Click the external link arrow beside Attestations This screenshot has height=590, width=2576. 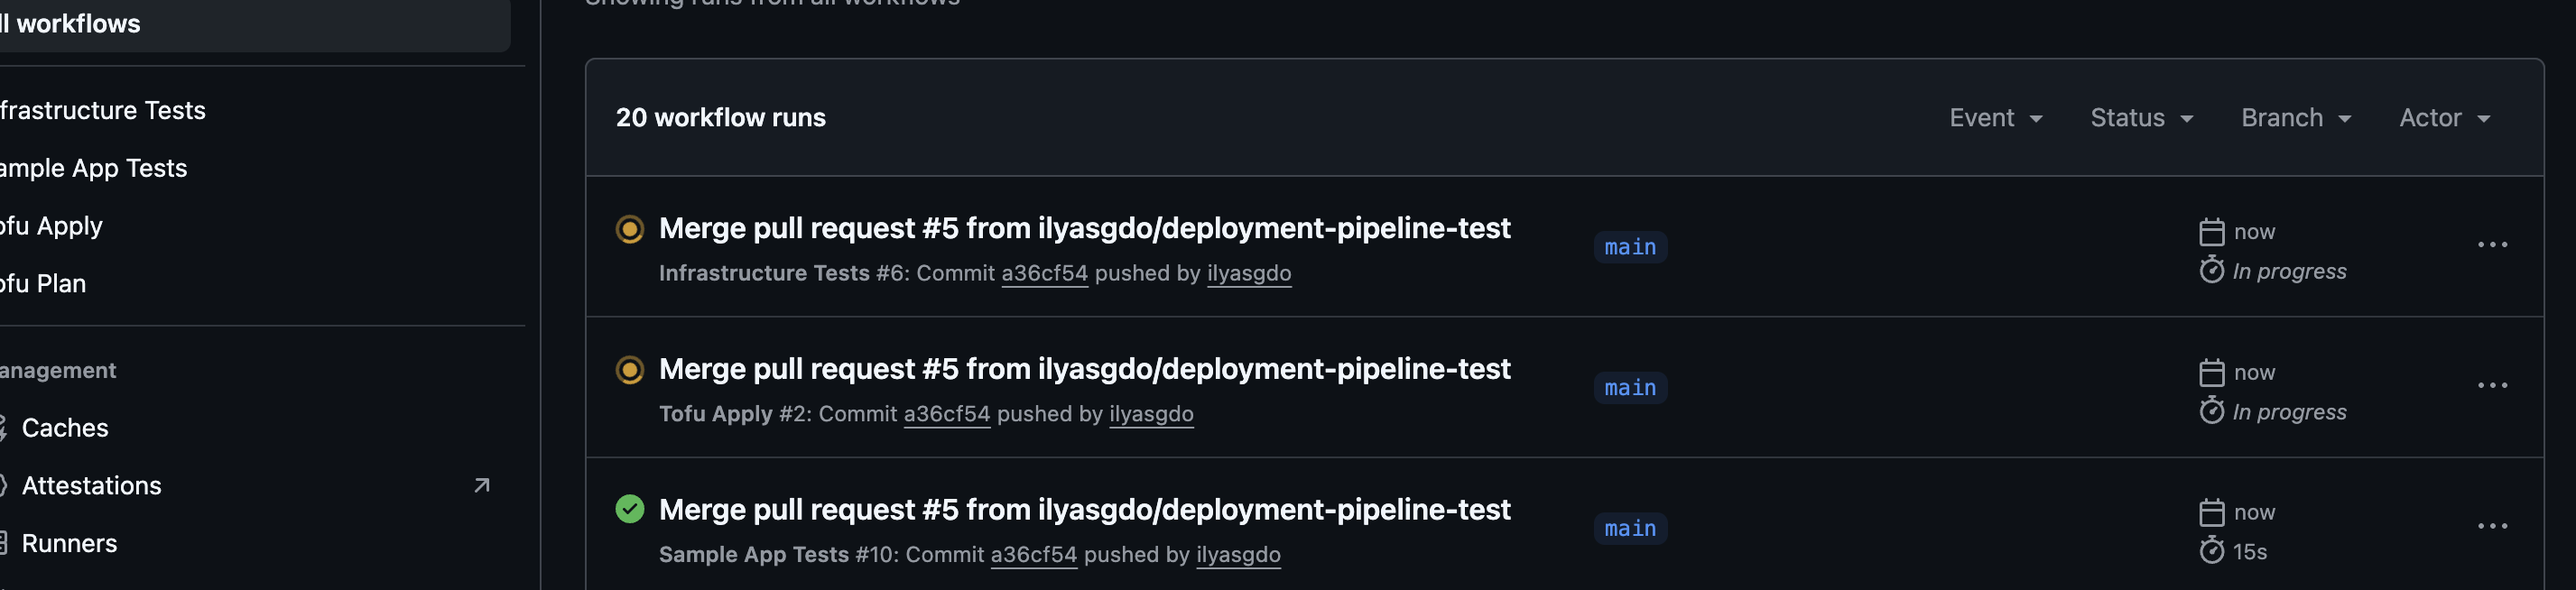point(481,486)
